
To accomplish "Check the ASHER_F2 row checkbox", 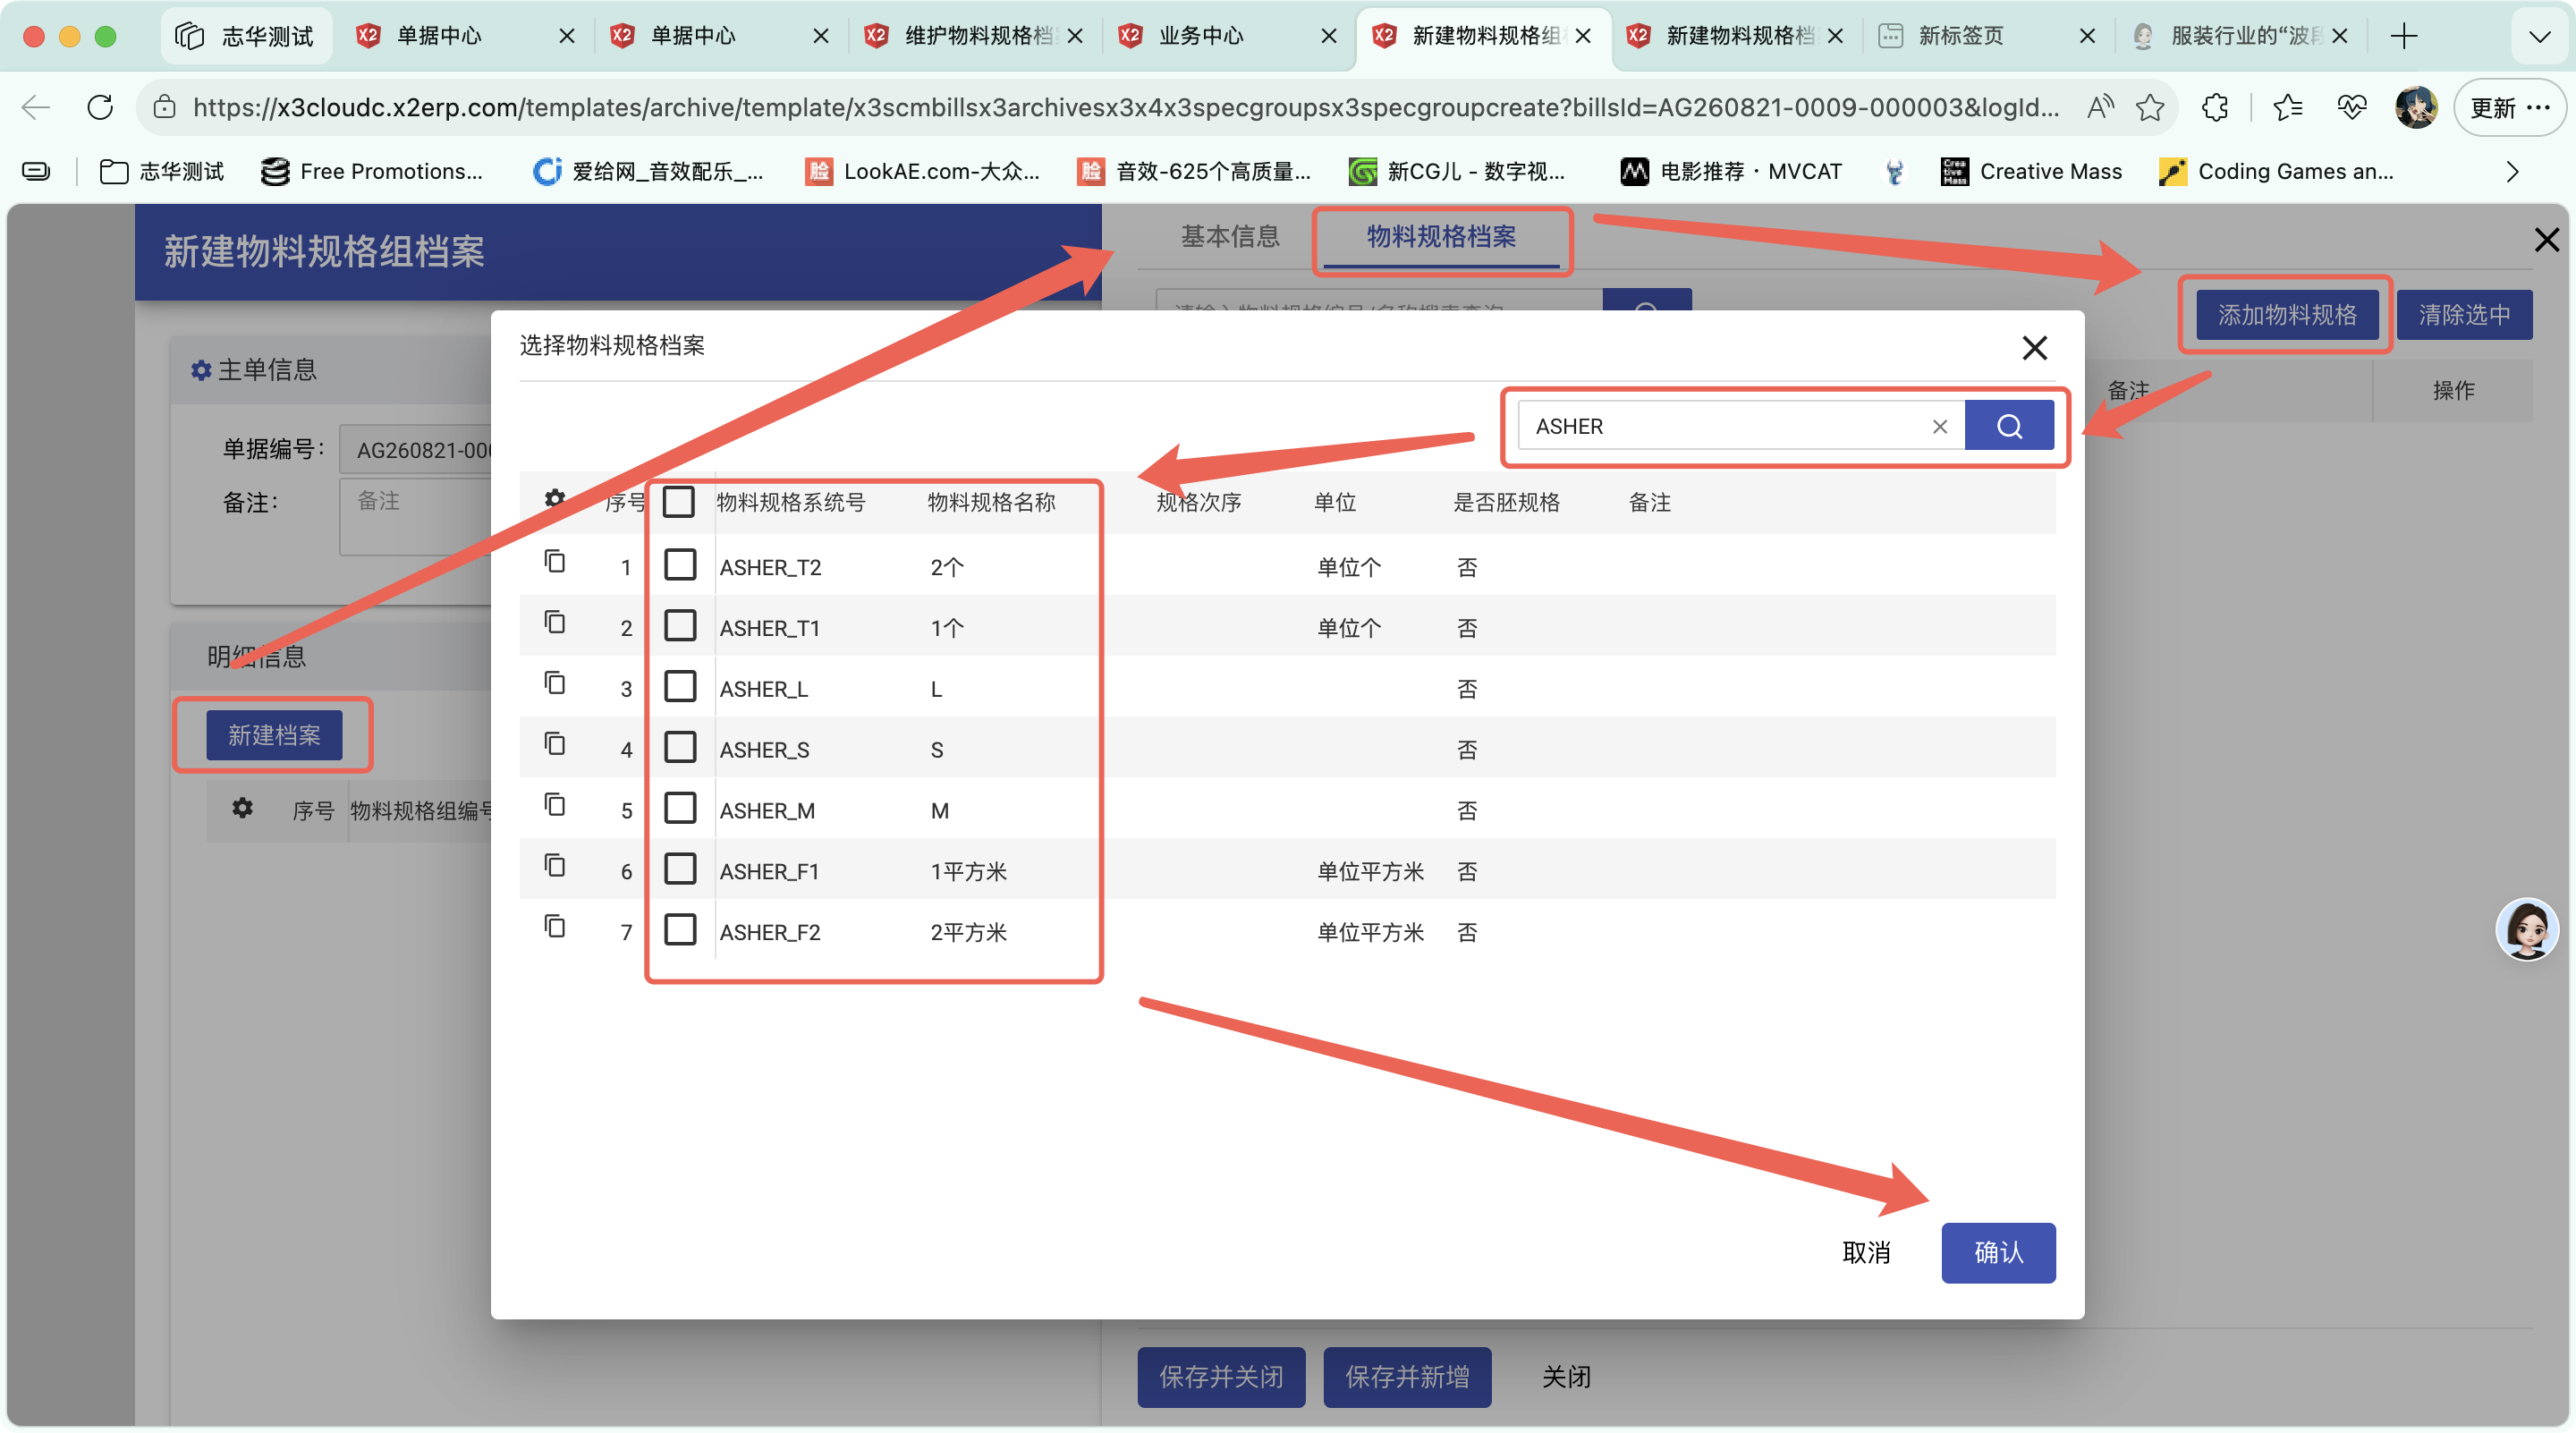I will coord(681,931).
